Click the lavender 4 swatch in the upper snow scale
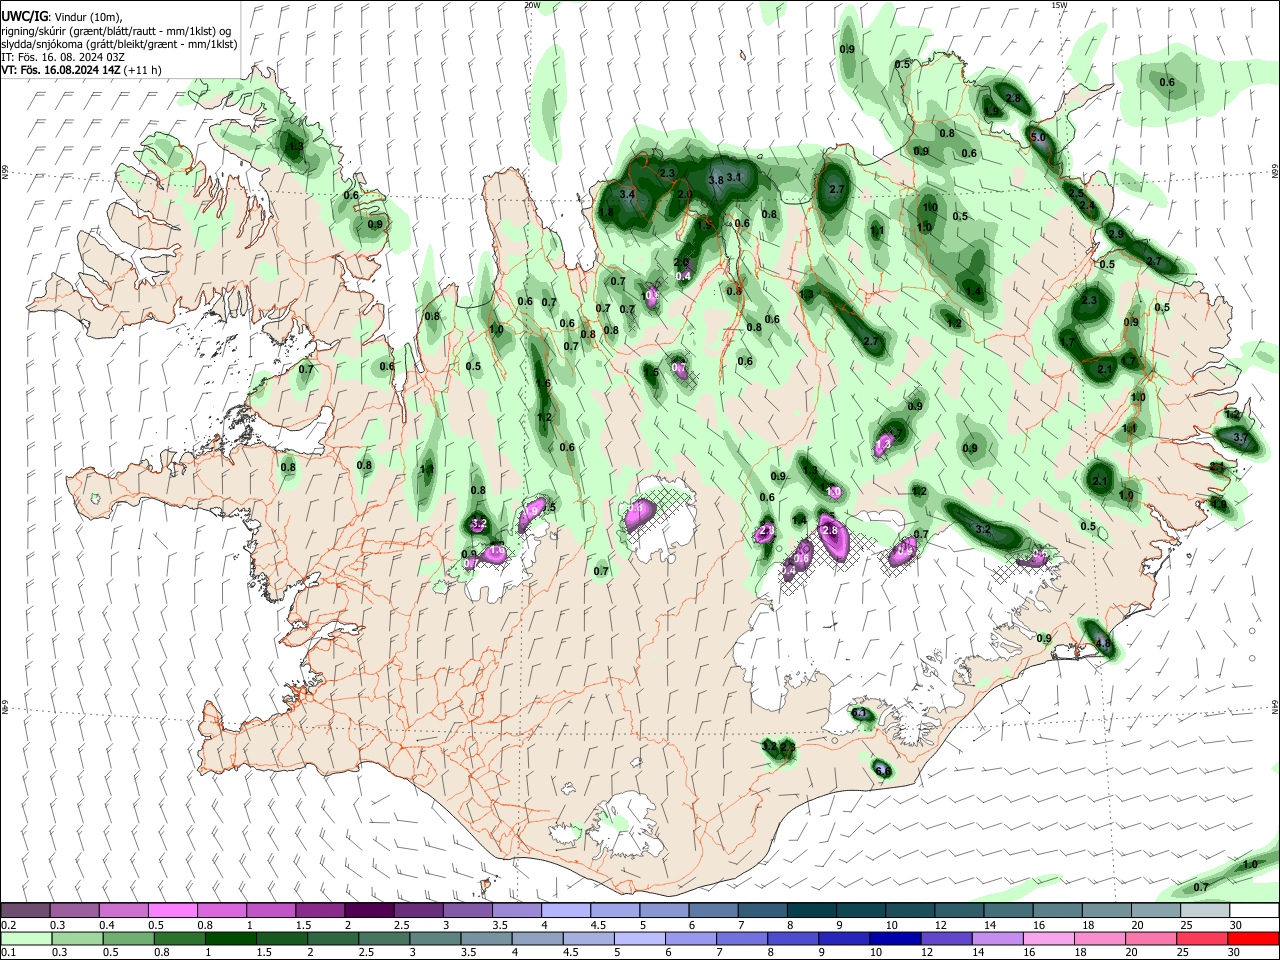The width and height of the screenshot is (1280, 960). (x=566, y=910)
